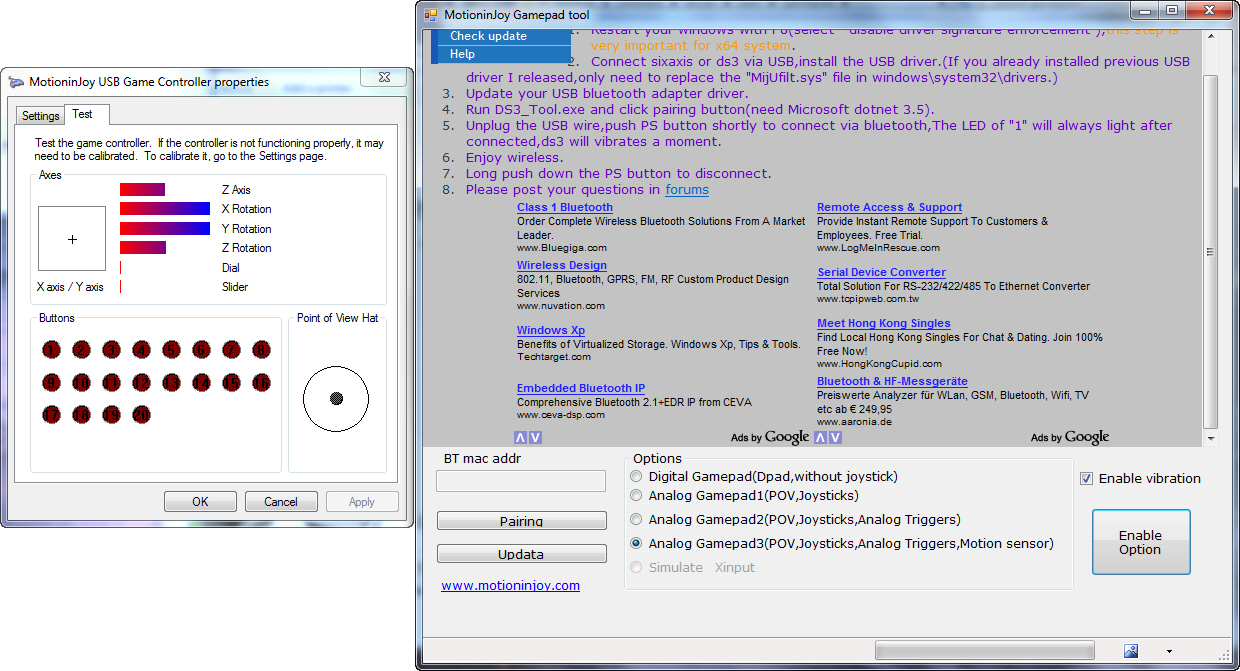
Task: Click button indicator 3 in Buttons group
Action: [x=111, y=349]
